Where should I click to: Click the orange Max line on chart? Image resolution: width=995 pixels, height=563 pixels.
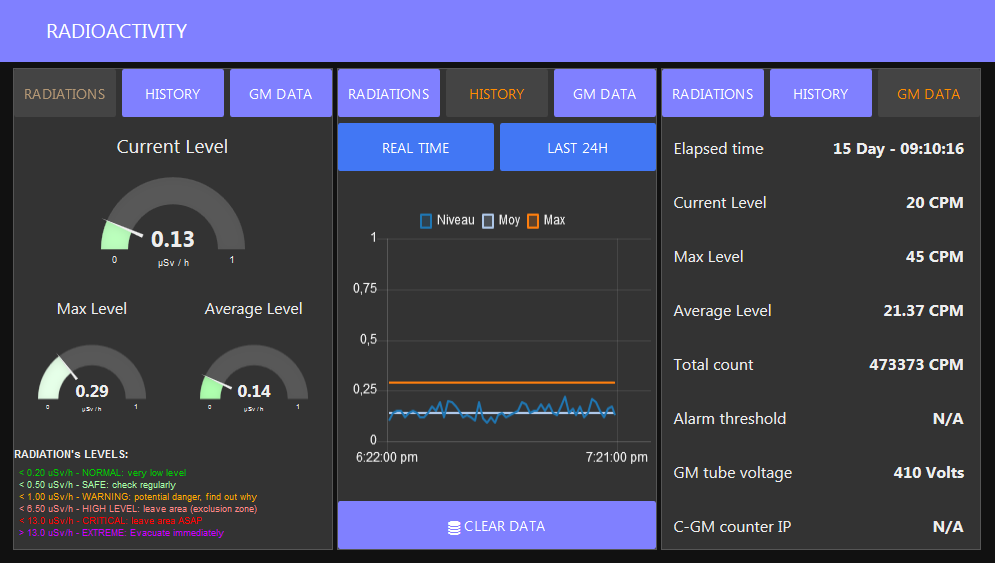tap(501, 383)
